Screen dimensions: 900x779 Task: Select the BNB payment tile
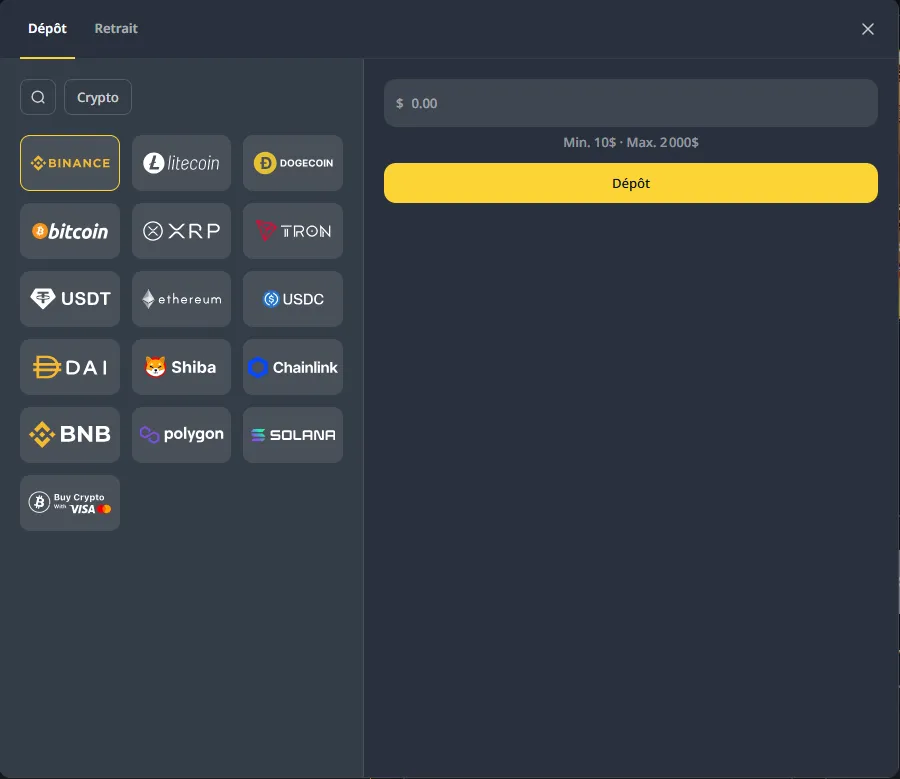(x=70, y=435)
